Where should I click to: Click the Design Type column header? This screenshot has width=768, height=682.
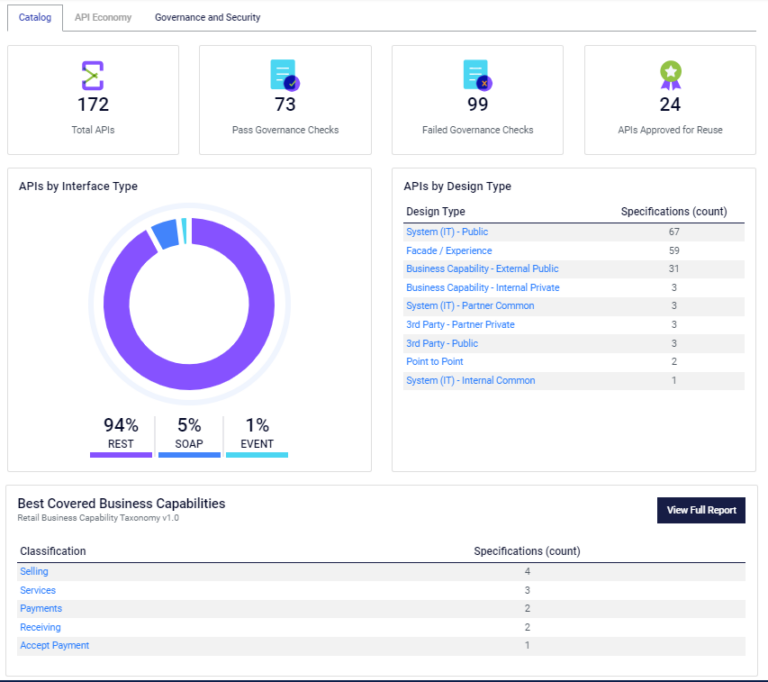click(435, 212)
